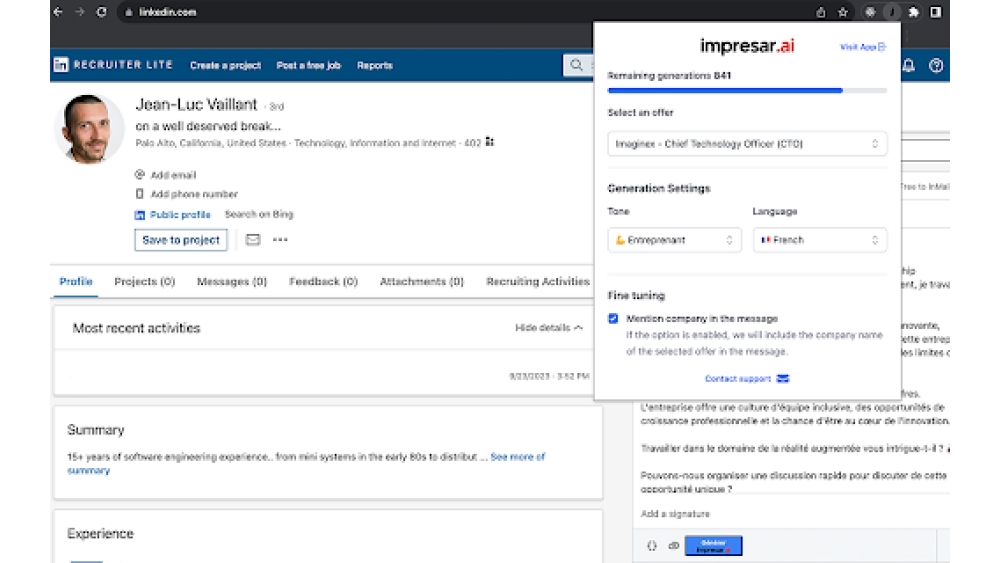Viewport: 1000px width, 563px height.
Task: Click the share page icon in address bar
Action: (x=821, y=12)
